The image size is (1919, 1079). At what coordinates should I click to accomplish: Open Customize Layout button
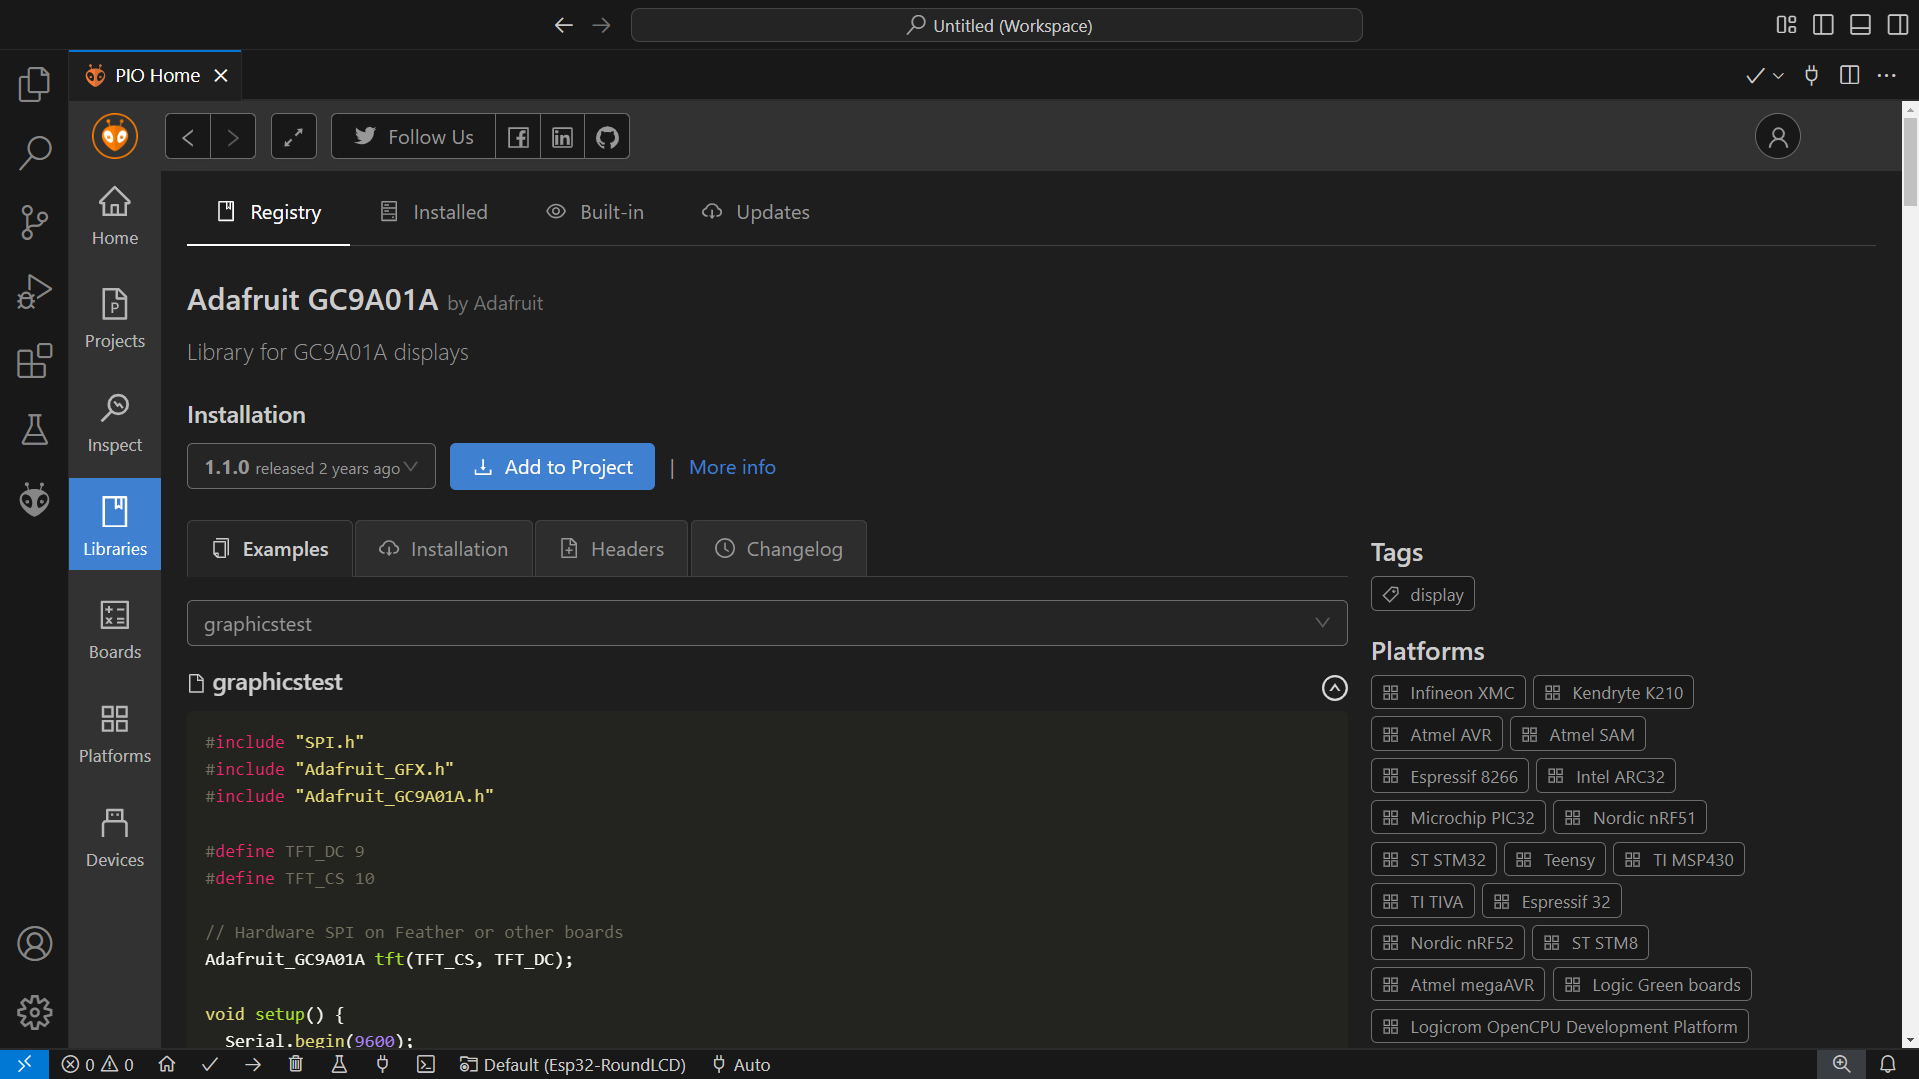coord(1786,25)
